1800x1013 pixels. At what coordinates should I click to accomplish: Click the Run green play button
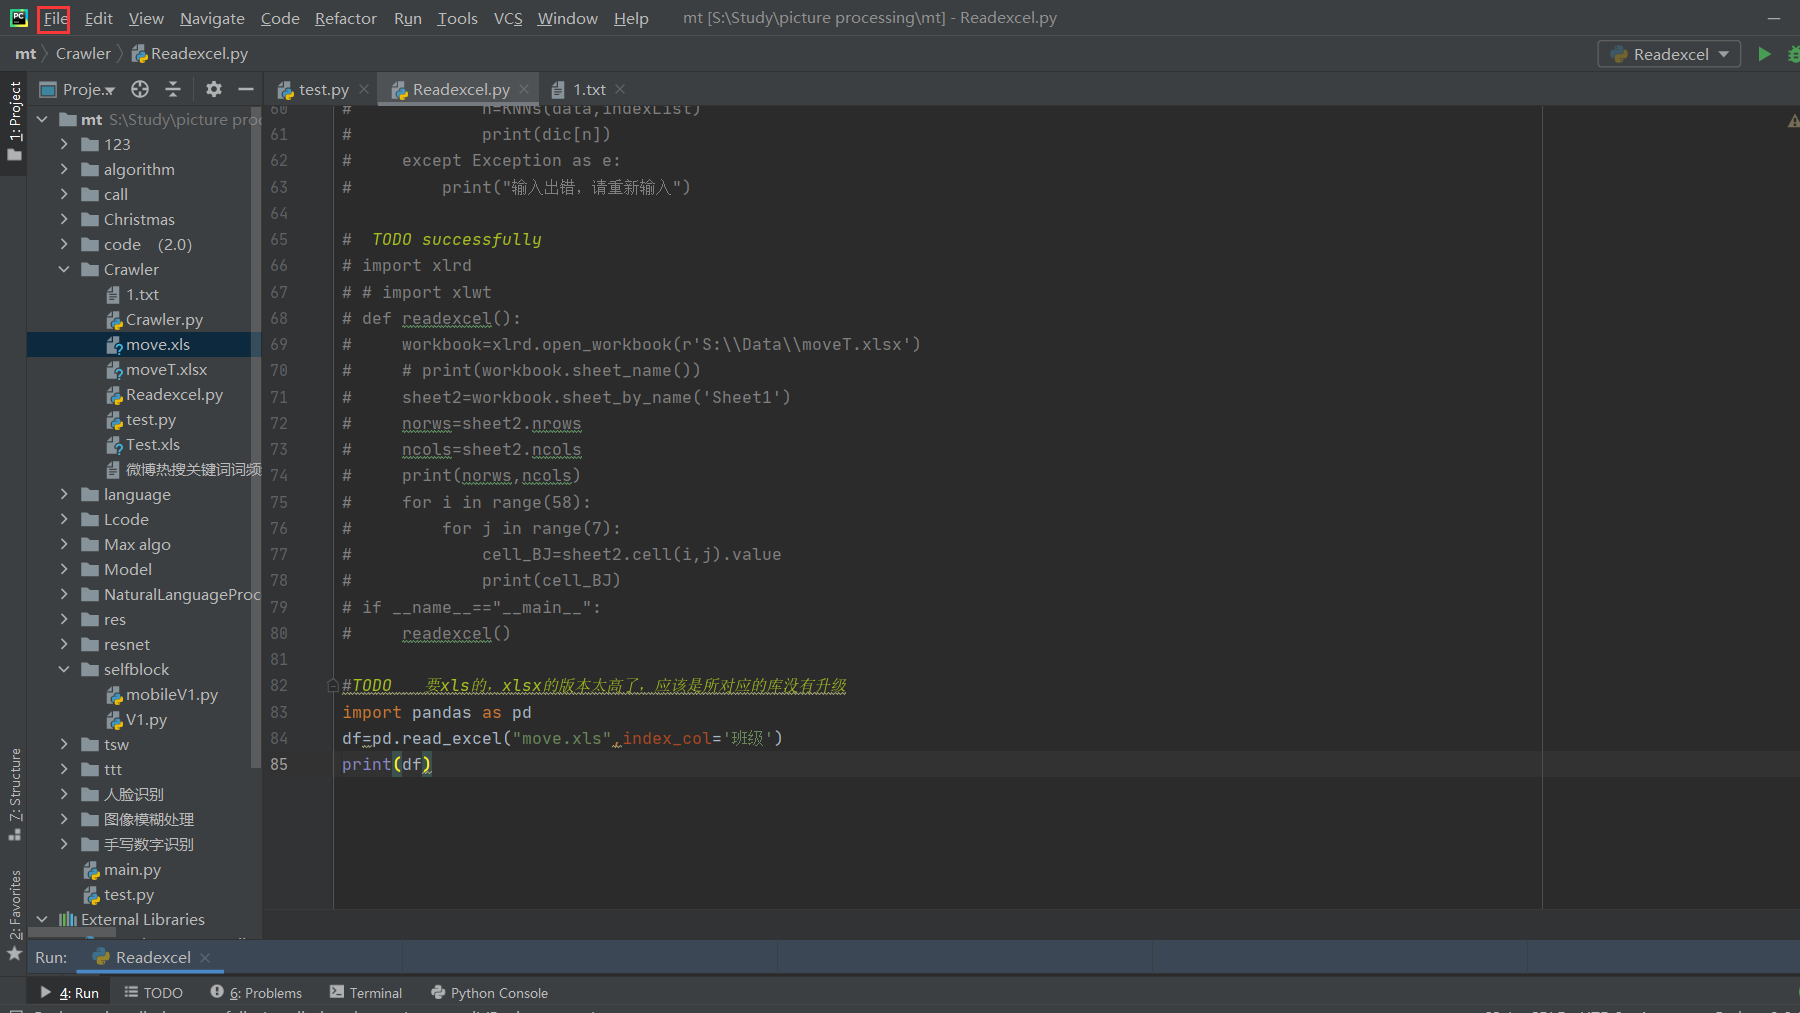point(1764,54)
